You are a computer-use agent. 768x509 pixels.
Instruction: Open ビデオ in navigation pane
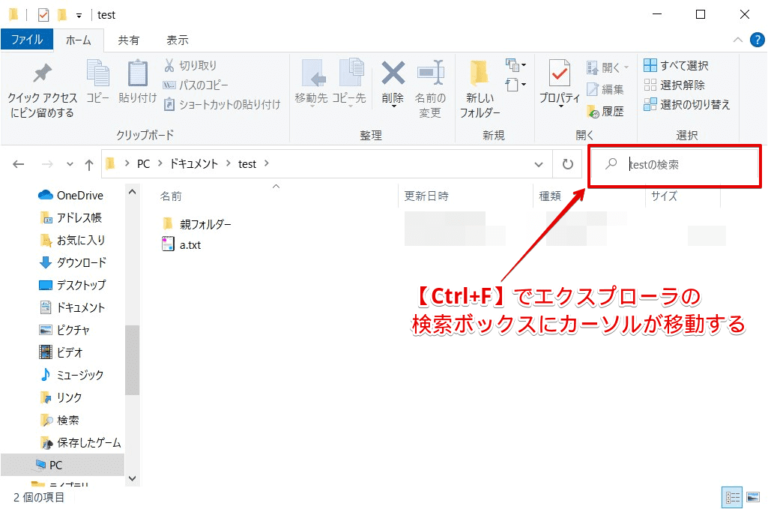61,352
